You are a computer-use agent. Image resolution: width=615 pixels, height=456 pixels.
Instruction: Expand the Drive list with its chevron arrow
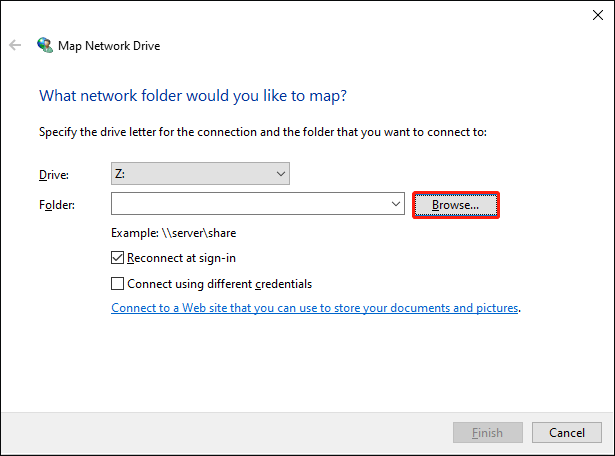(x=280, y=173)
